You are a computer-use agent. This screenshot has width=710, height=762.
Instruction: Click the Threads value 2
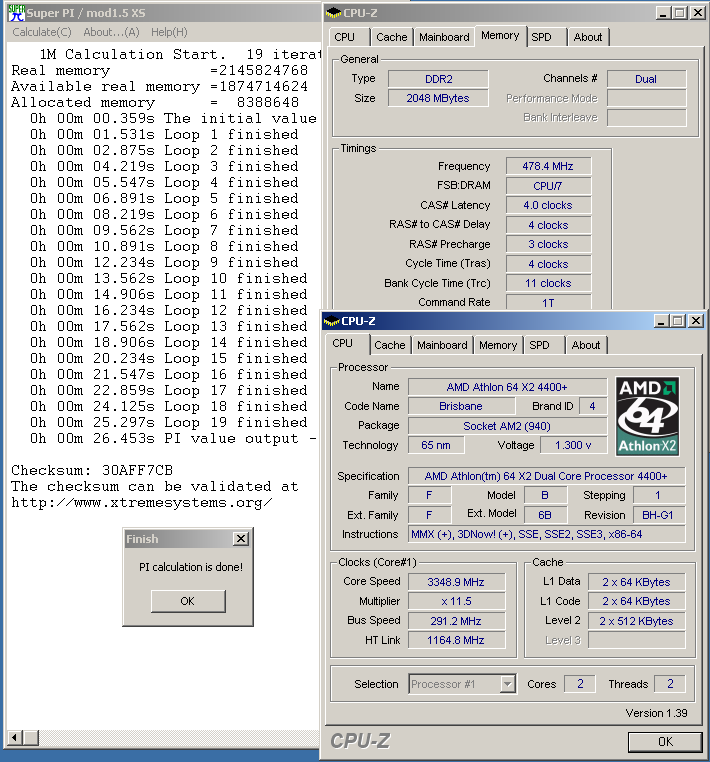pyautogui.click(x=670, y=684)
